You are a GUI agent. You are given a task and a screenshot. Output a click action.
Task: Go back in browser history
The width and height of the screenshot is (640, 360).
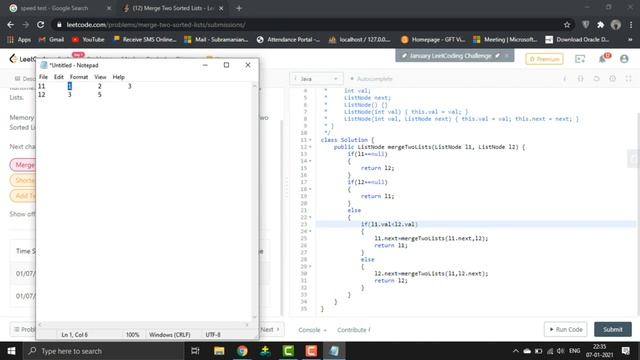[11, 25]
